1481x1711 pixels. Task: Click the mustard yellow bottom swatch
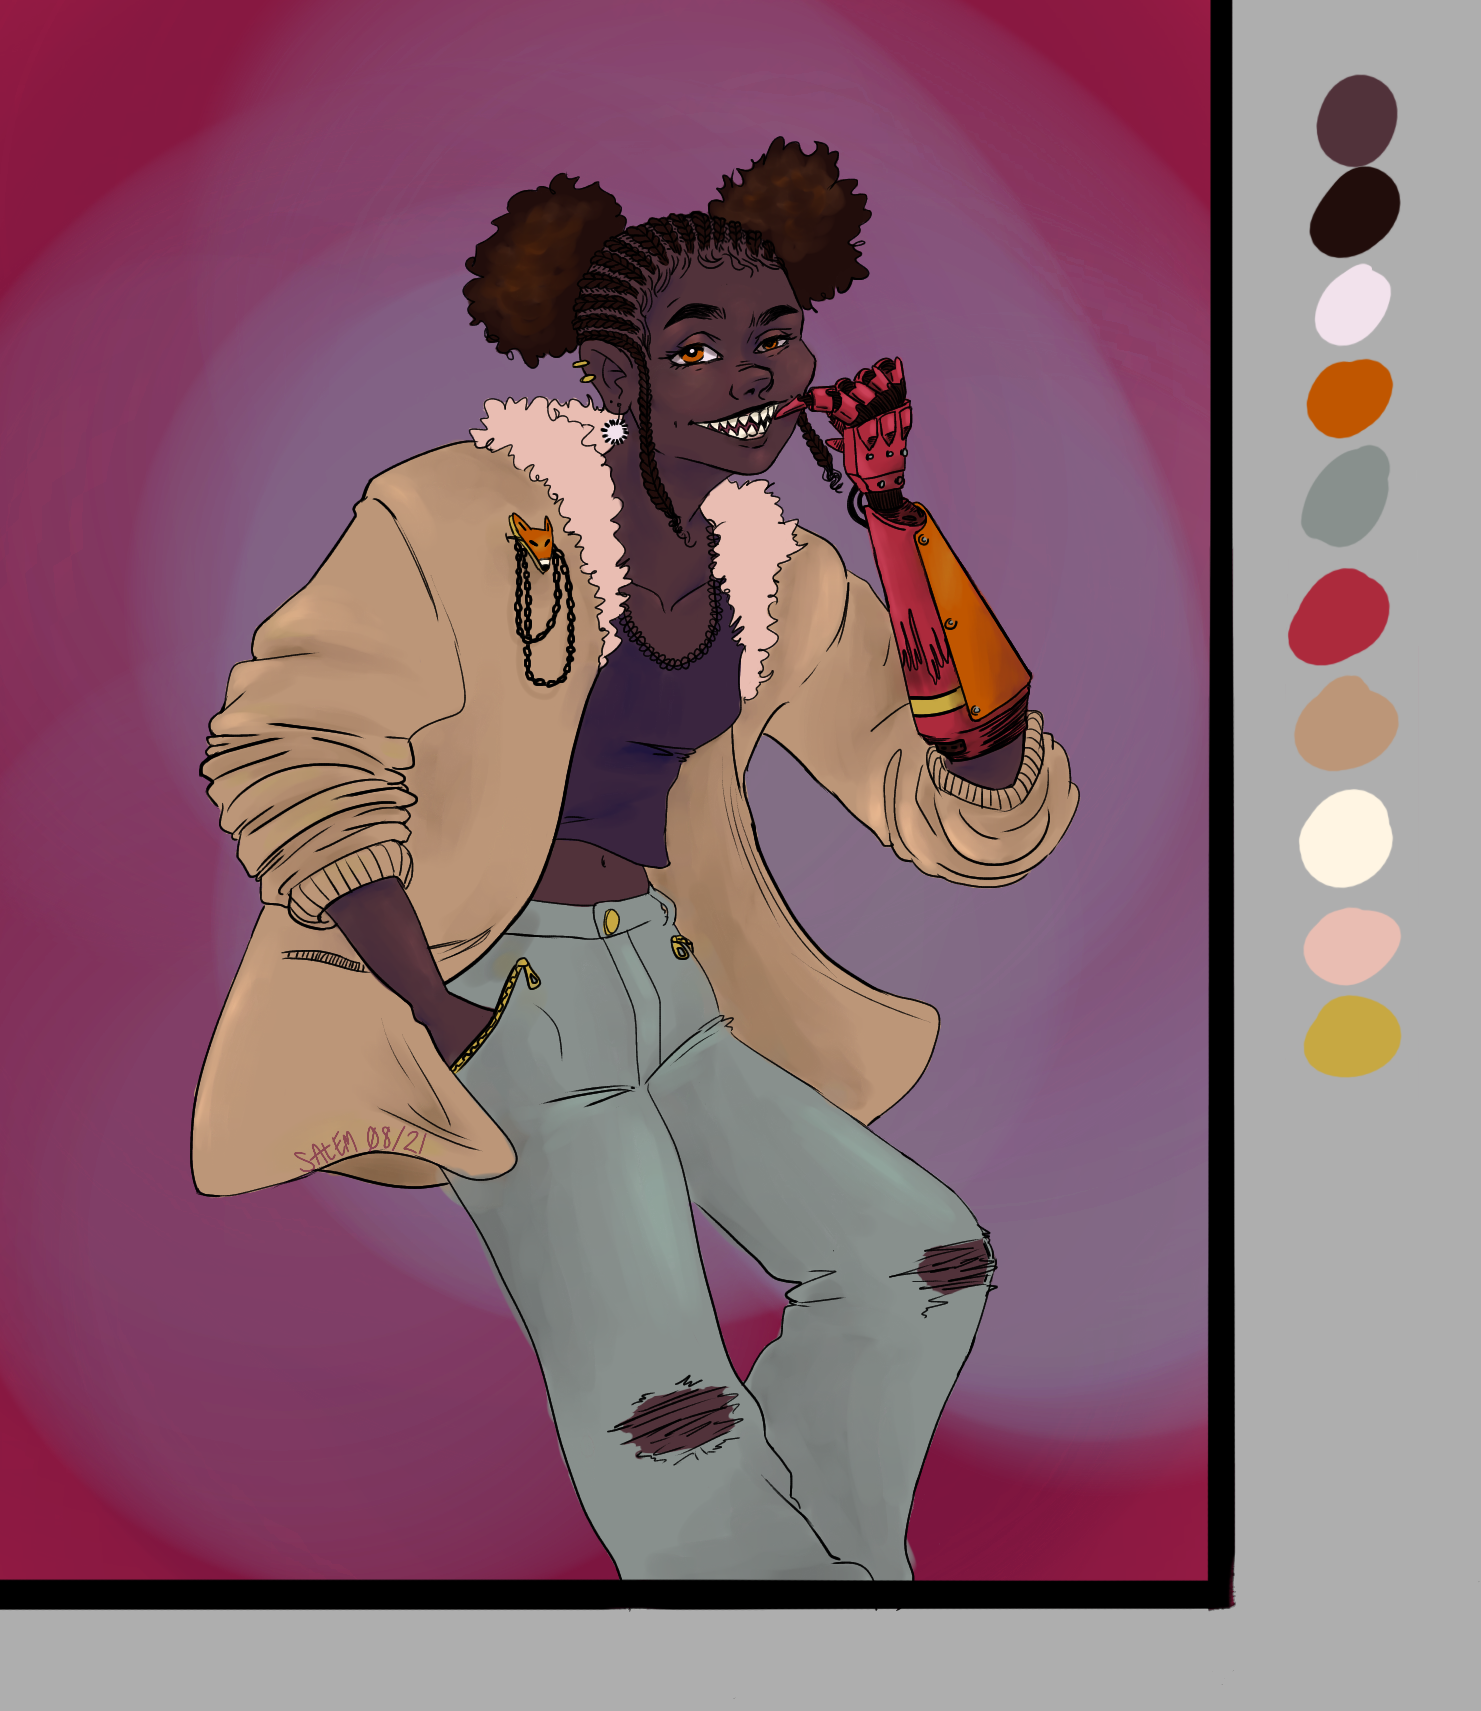(x=1352, y=1036)
